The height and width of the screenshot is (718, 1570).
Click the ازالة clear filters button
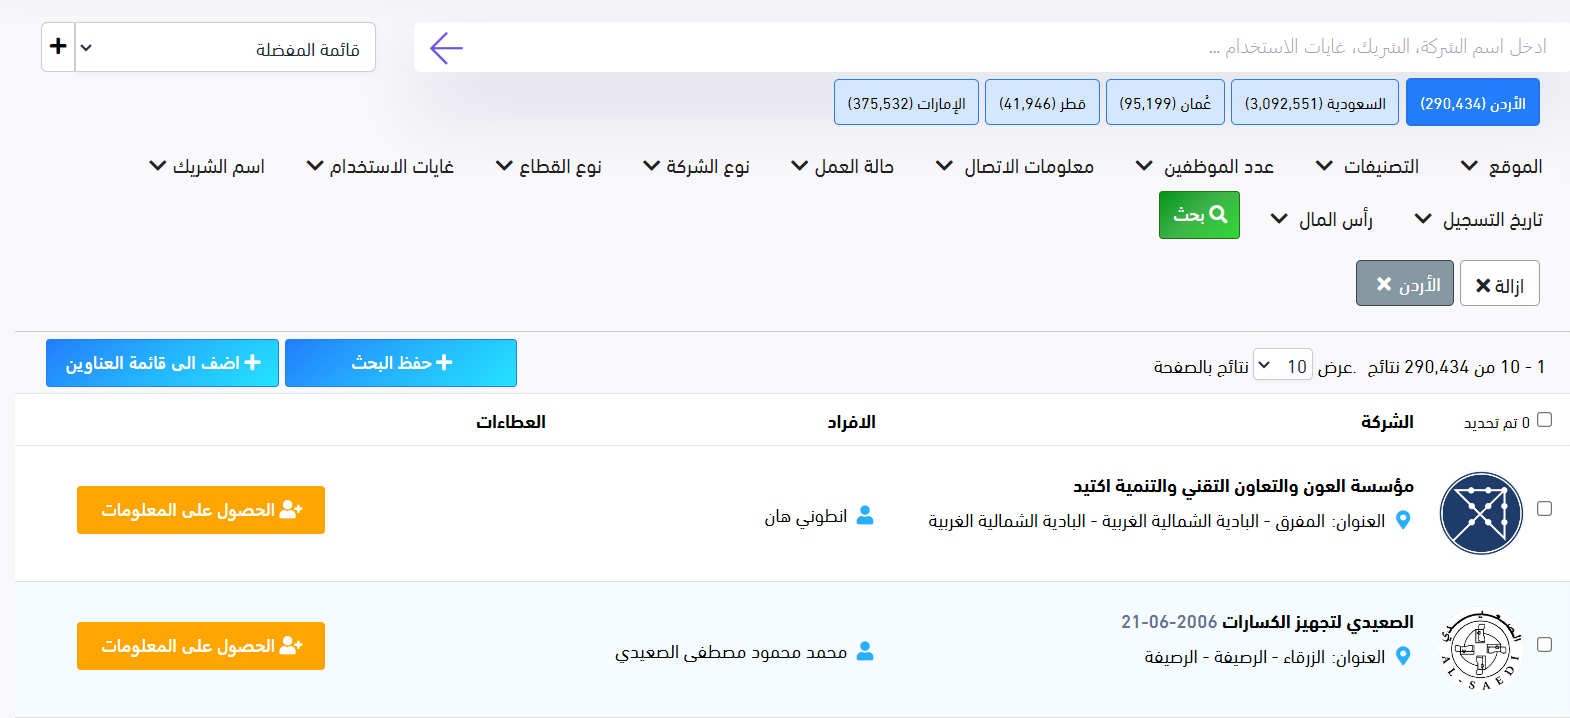coord(1499,284)
